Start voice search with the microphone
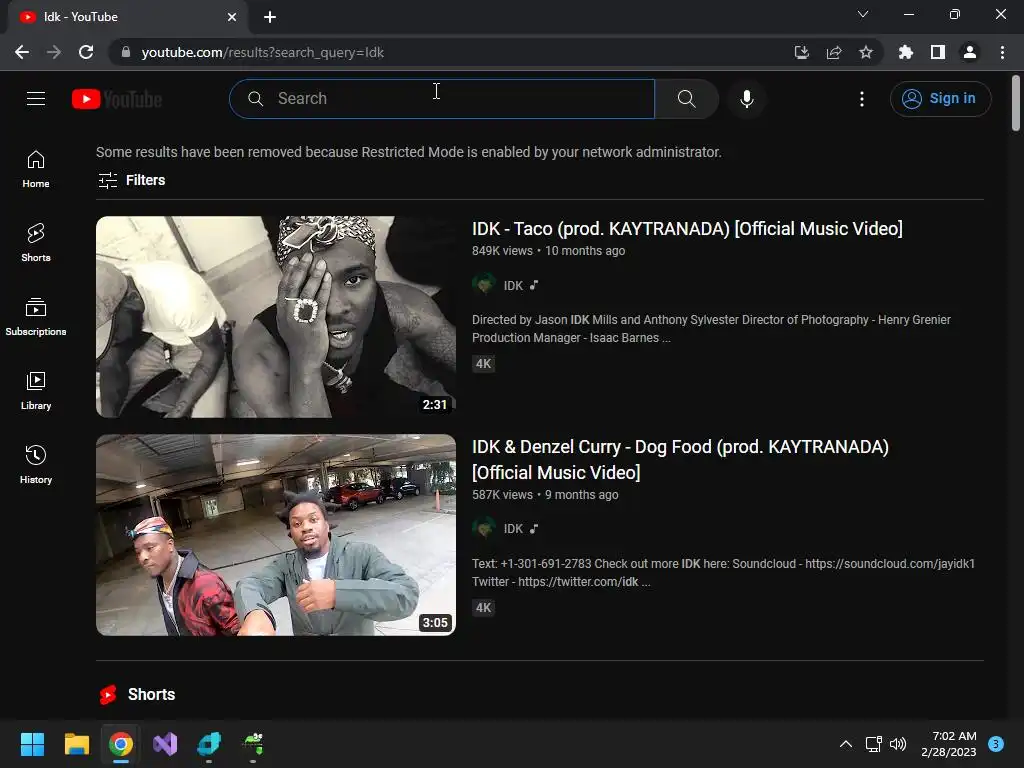1024x768 pixels. point(746,99)
